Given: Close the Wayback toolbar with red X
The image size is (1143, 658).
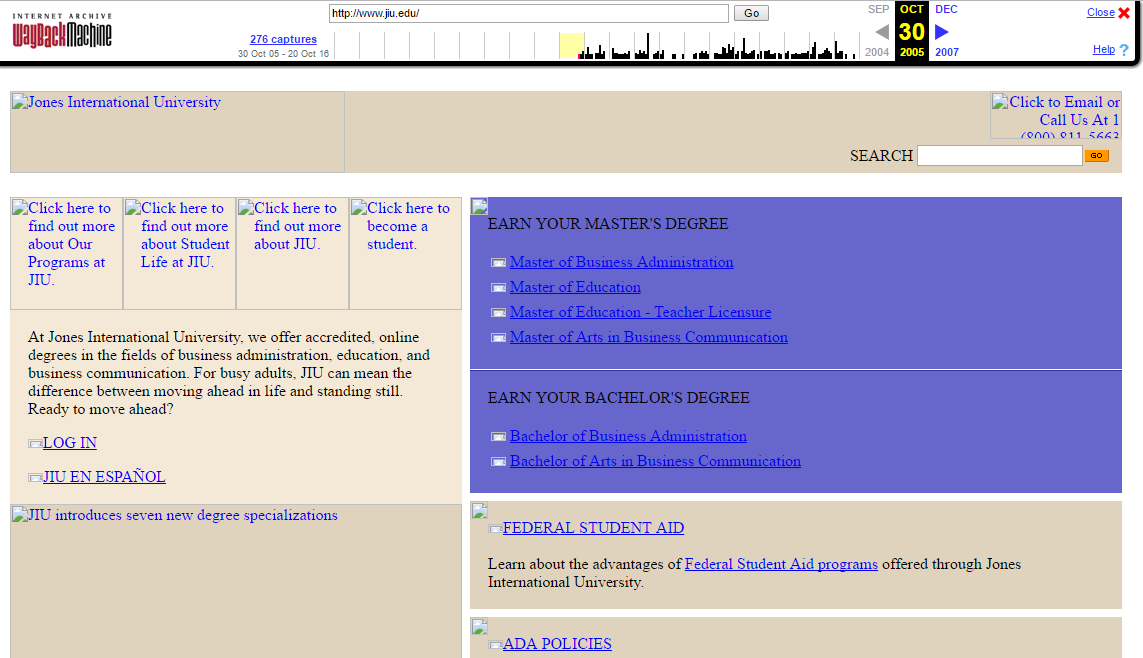Looking at the screenshot, I should pyautogui.click(x=1124, y=12).
